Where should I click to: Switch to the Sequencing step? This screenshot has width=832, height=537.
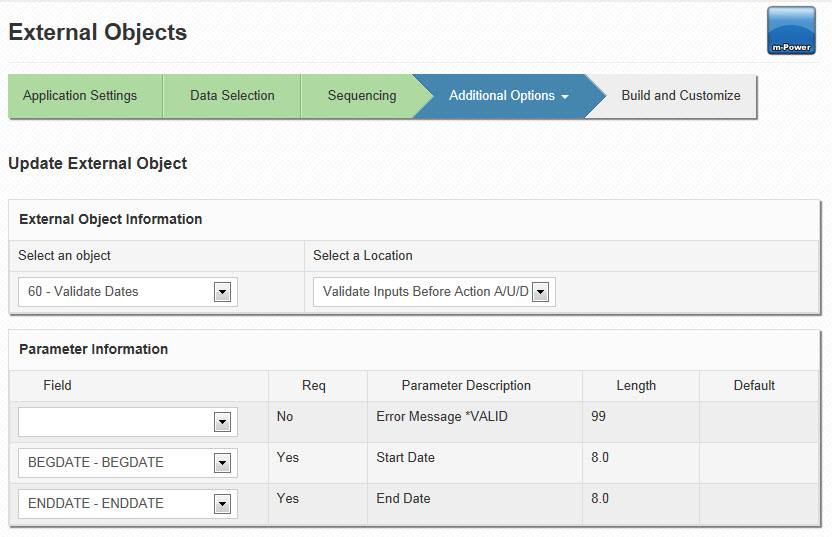point(362,96)
